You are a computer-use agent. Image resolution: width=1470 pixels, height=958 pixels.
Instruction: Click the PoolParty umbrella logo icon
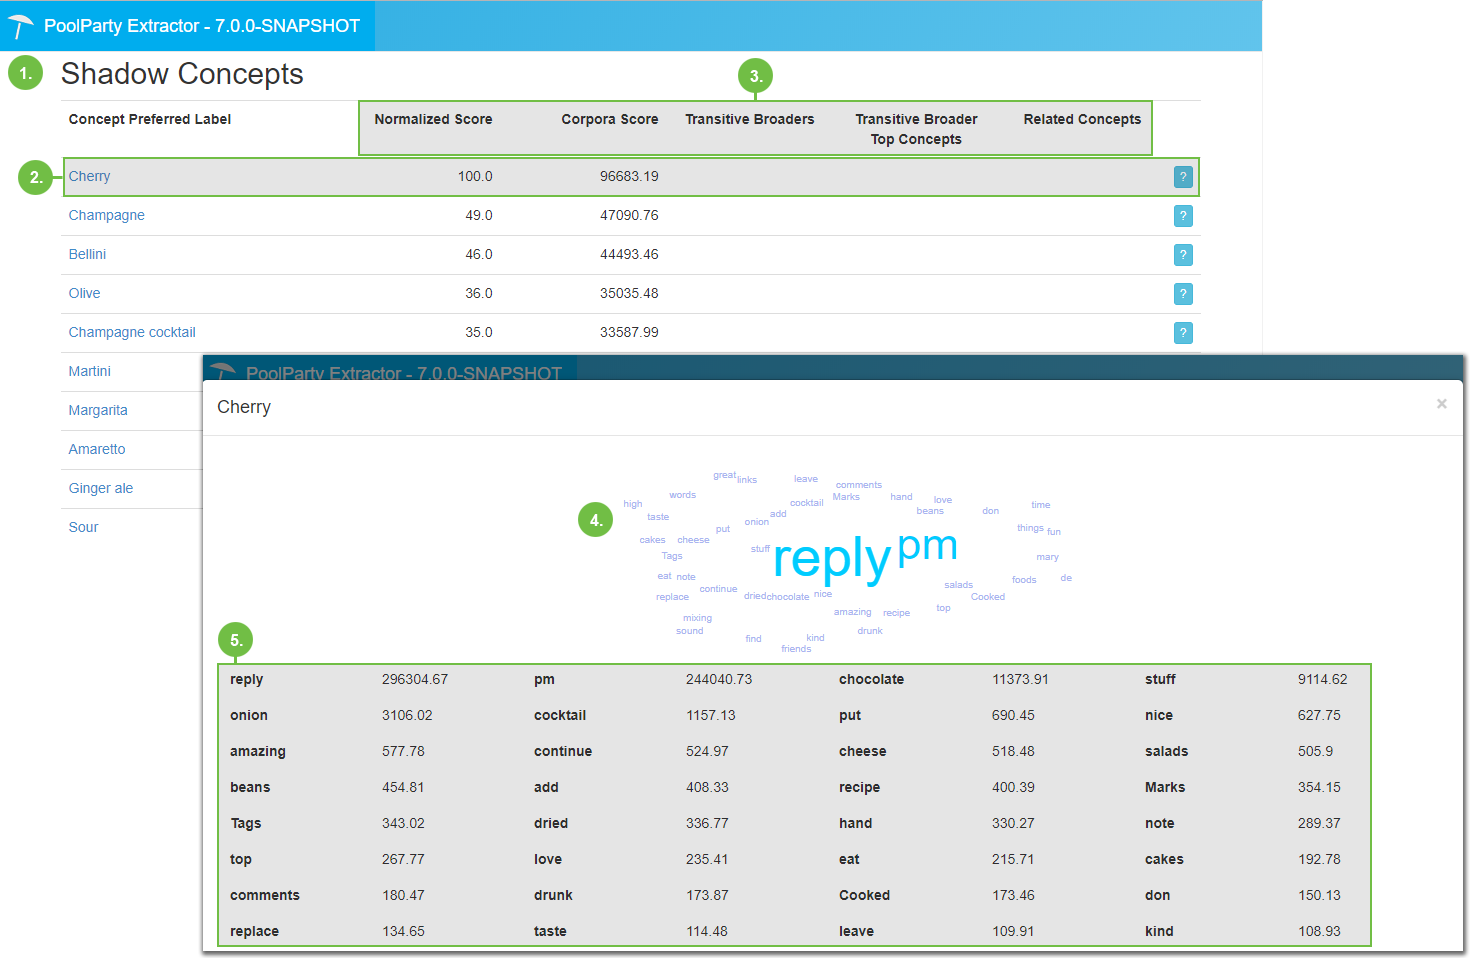20,26
